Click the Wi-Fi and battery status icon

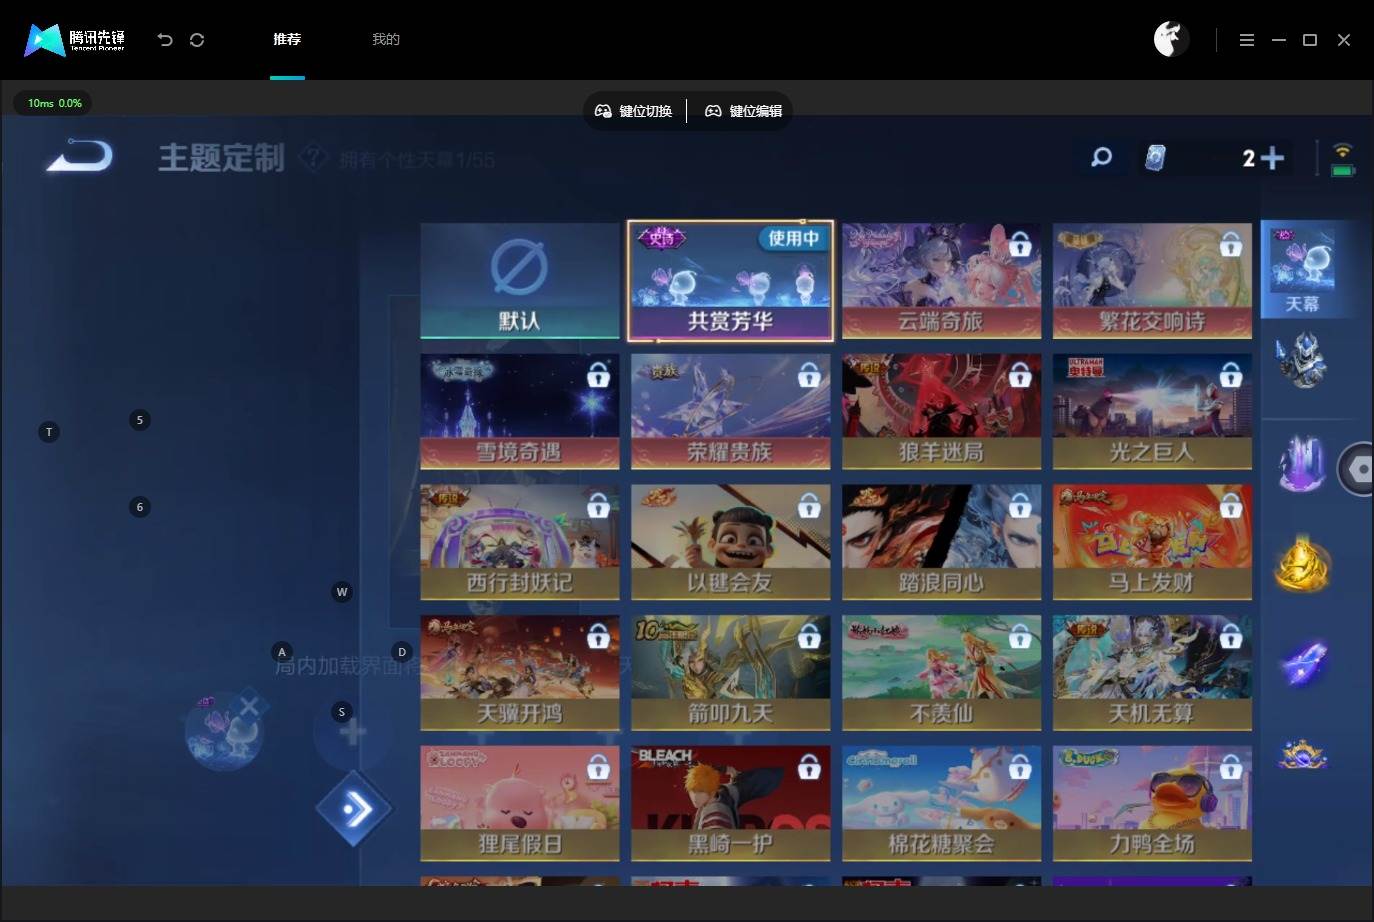(1342, 160)
